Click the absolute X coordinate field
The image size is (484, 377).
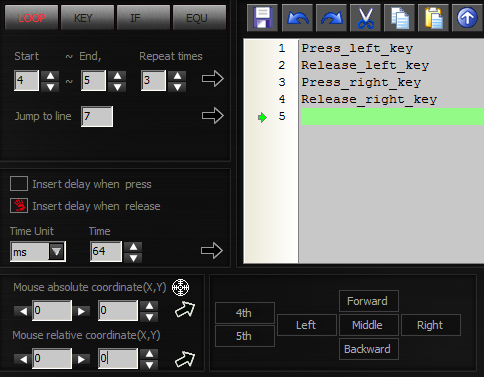click(x=52, y=310)
